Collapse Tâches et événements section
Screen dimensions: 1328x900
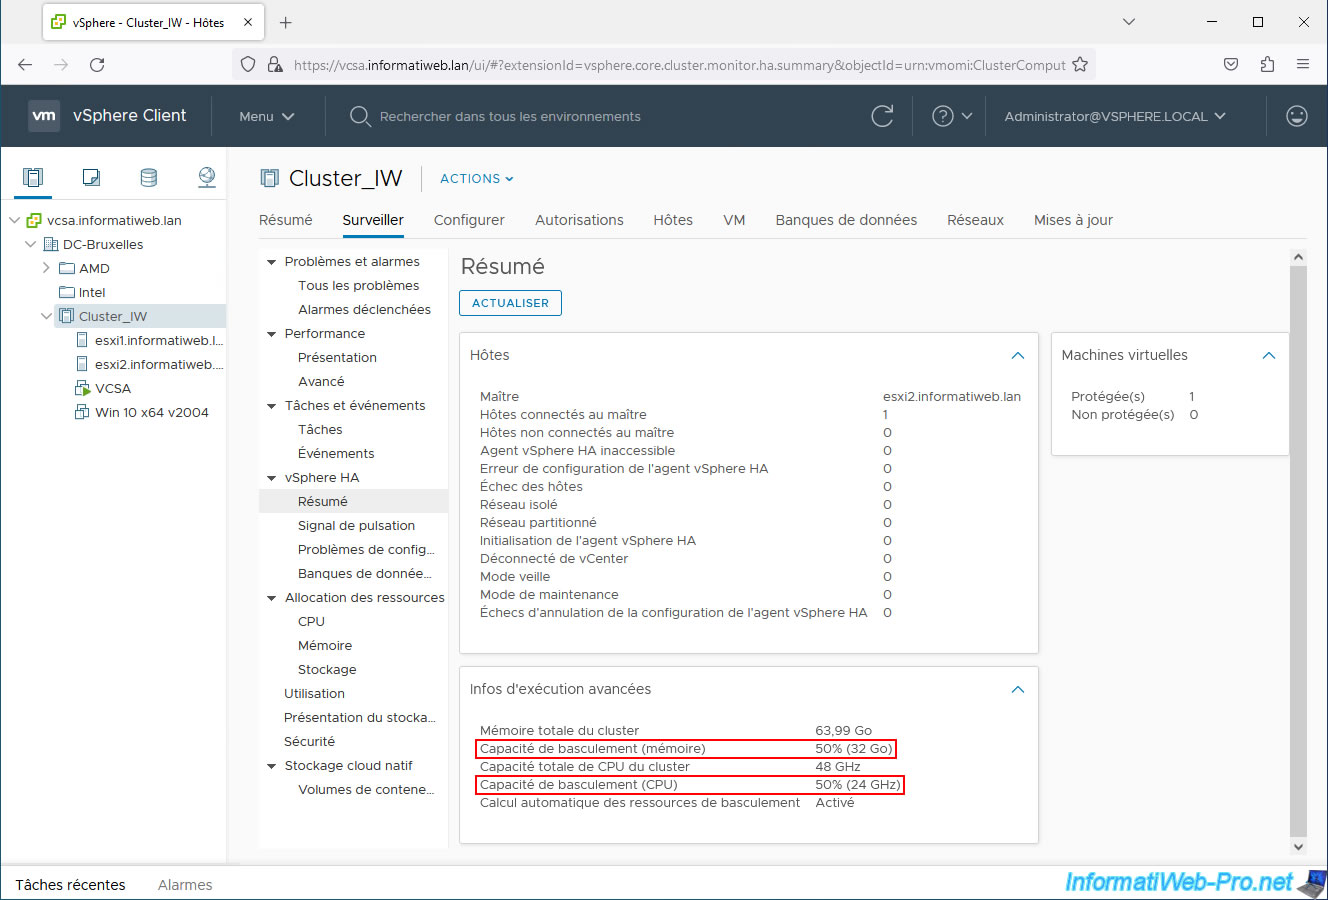coord(271,406)
